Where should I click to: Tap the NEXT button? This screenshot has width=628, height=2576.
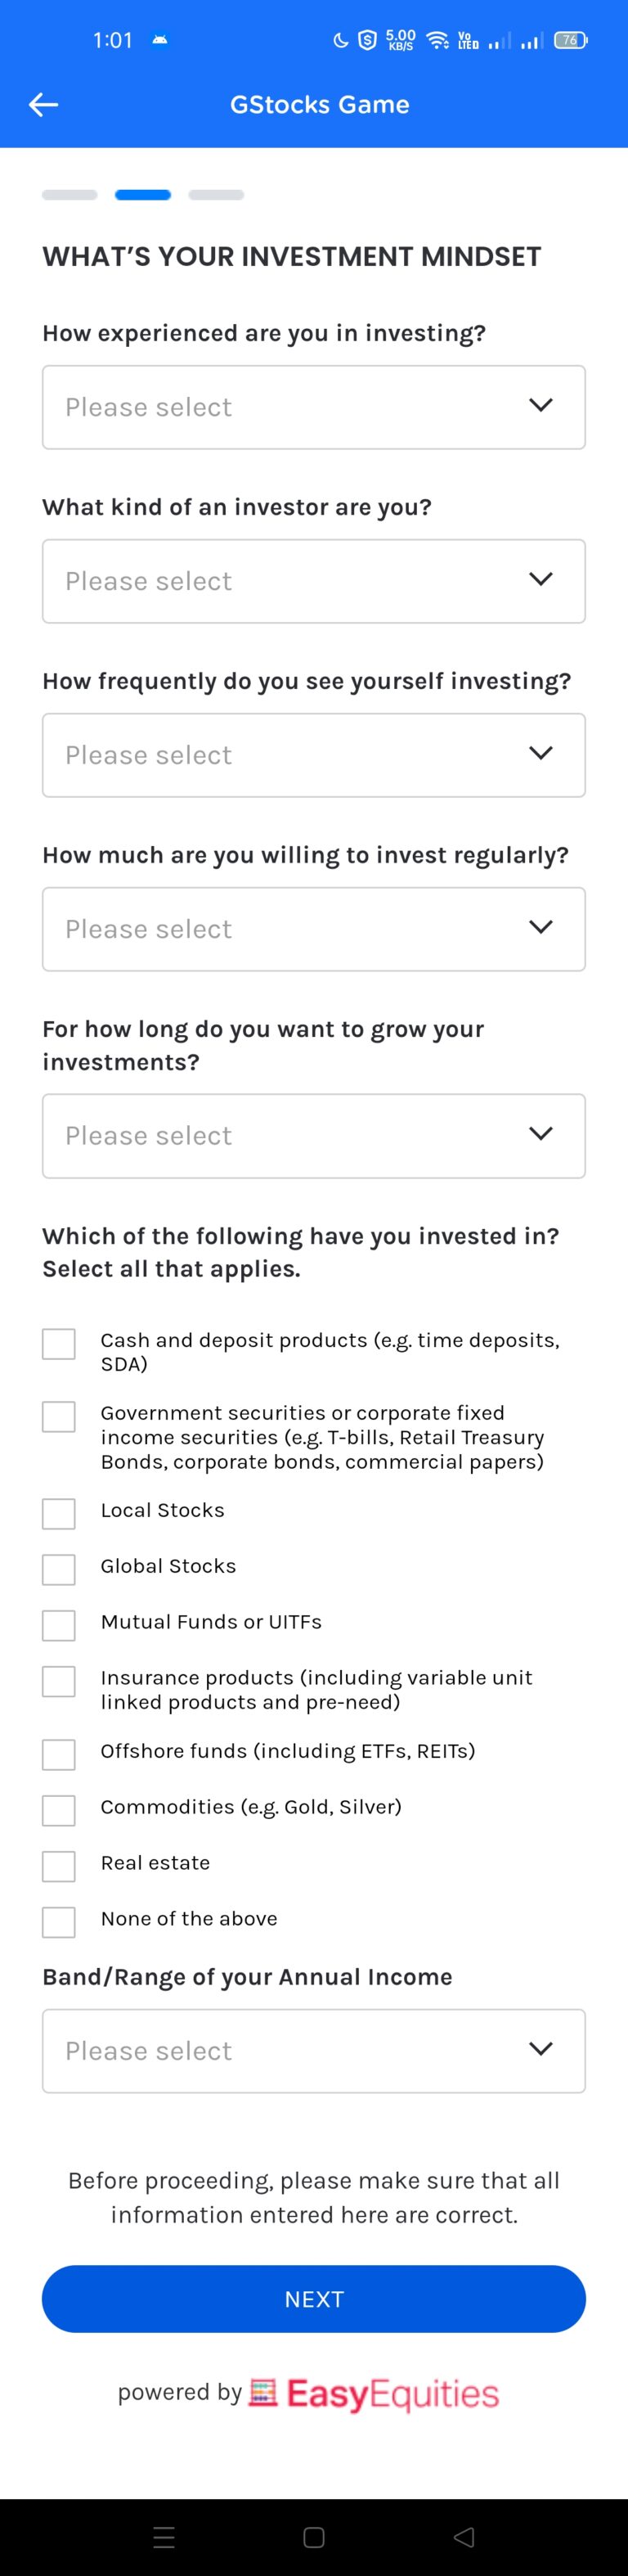pos(313,2299)
